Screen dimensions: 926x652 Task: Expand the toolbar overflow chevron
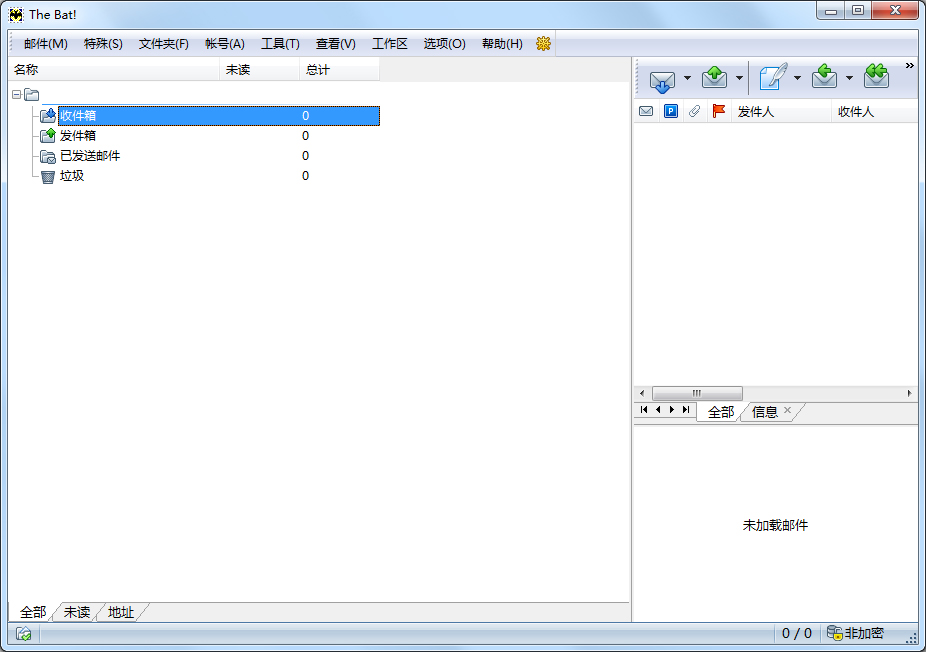pos(909,66)
